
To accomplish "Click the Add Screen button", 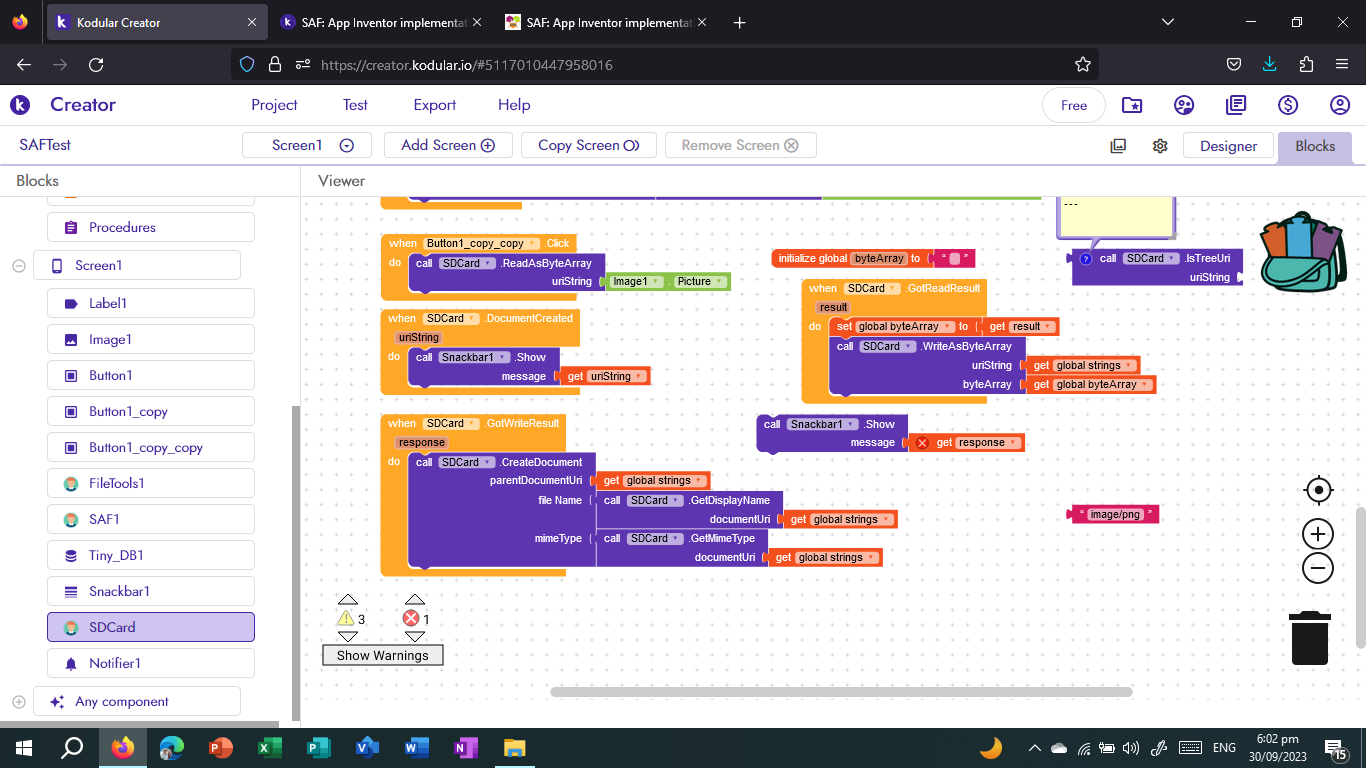I will click(448, 144).
